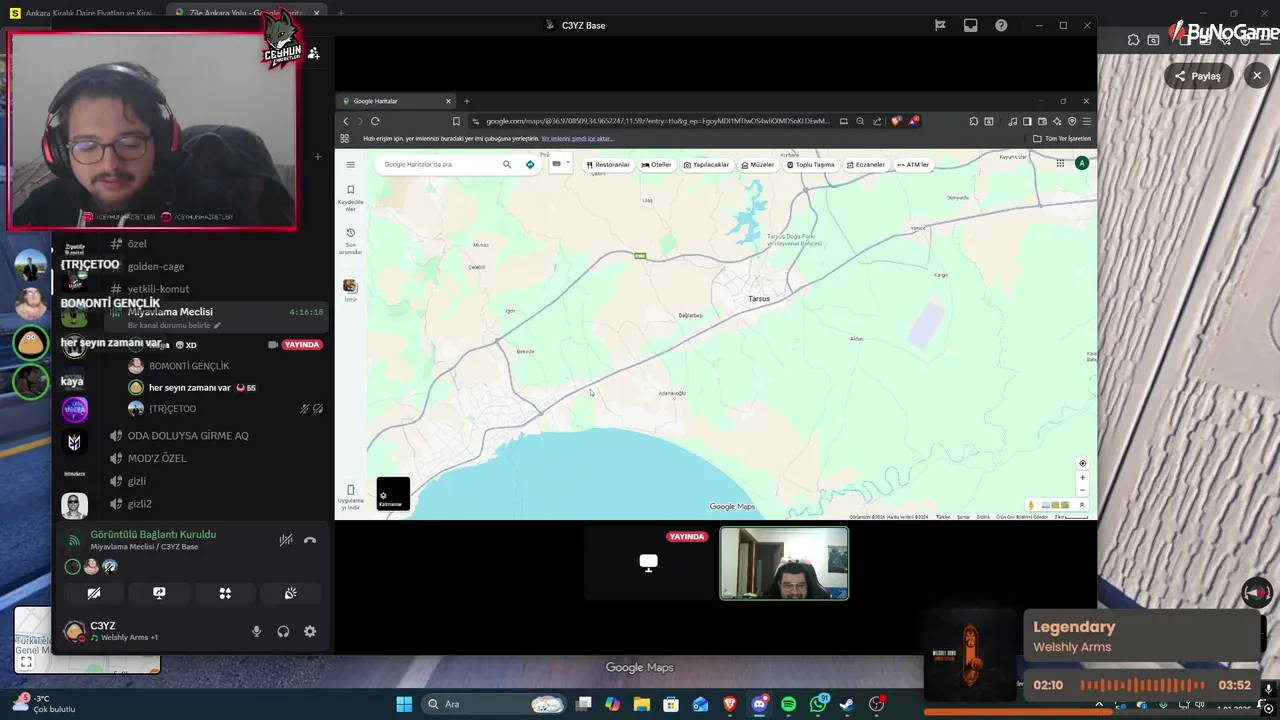Open the Brave shields lion icon

tap(895, 121)
